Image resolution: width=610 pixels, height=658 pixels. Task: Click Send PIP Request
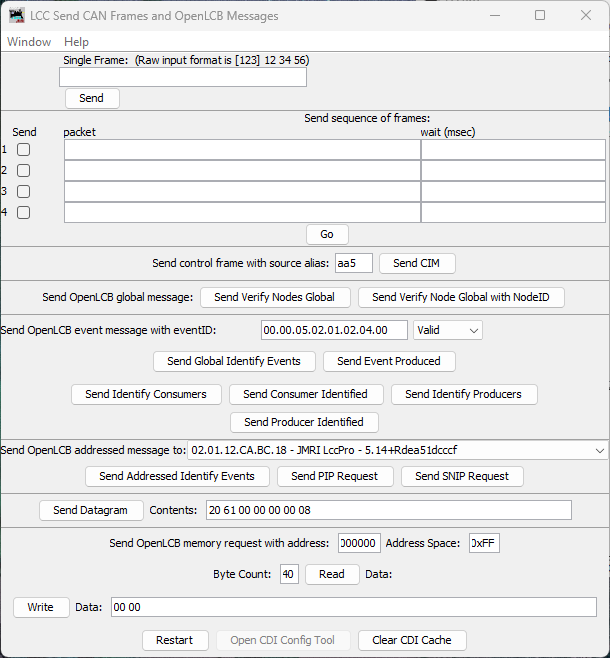(335, 476)
